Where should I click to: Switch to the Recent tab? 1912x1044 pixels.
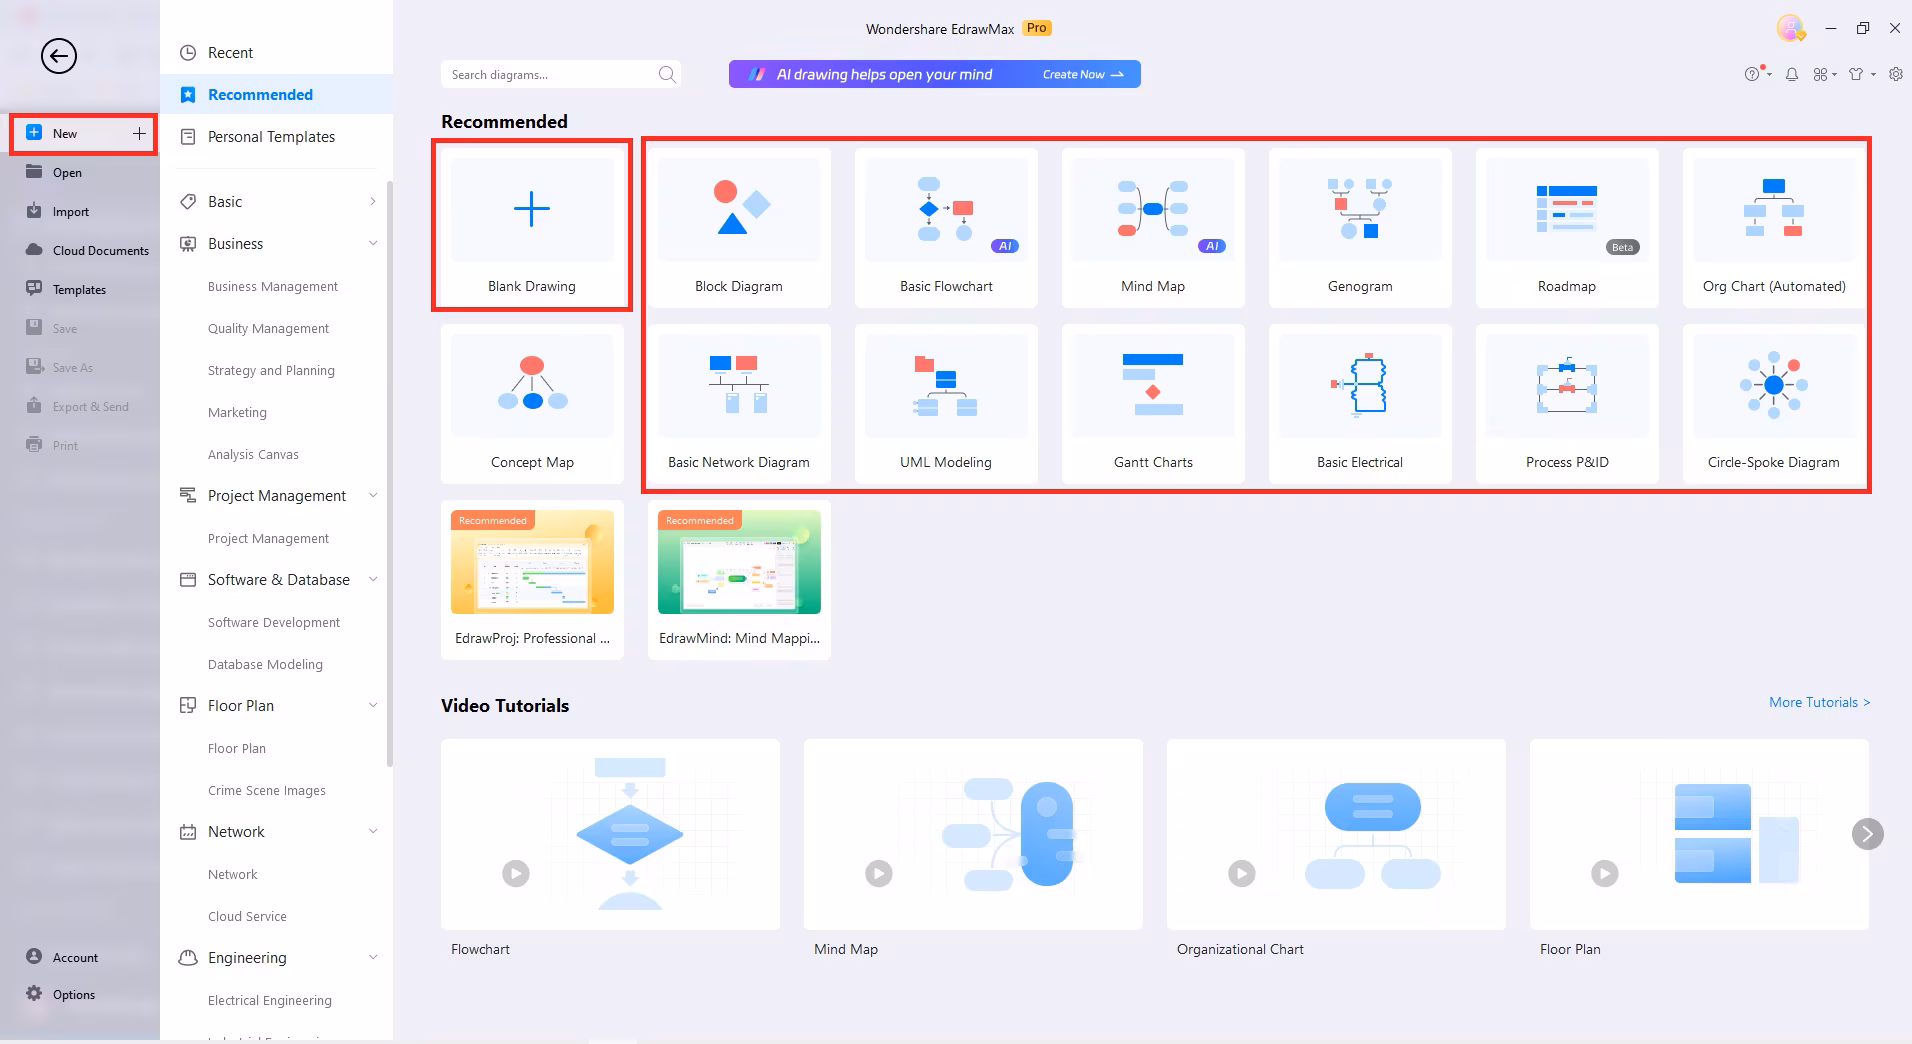pyautogui.click(x=276, y=52)
